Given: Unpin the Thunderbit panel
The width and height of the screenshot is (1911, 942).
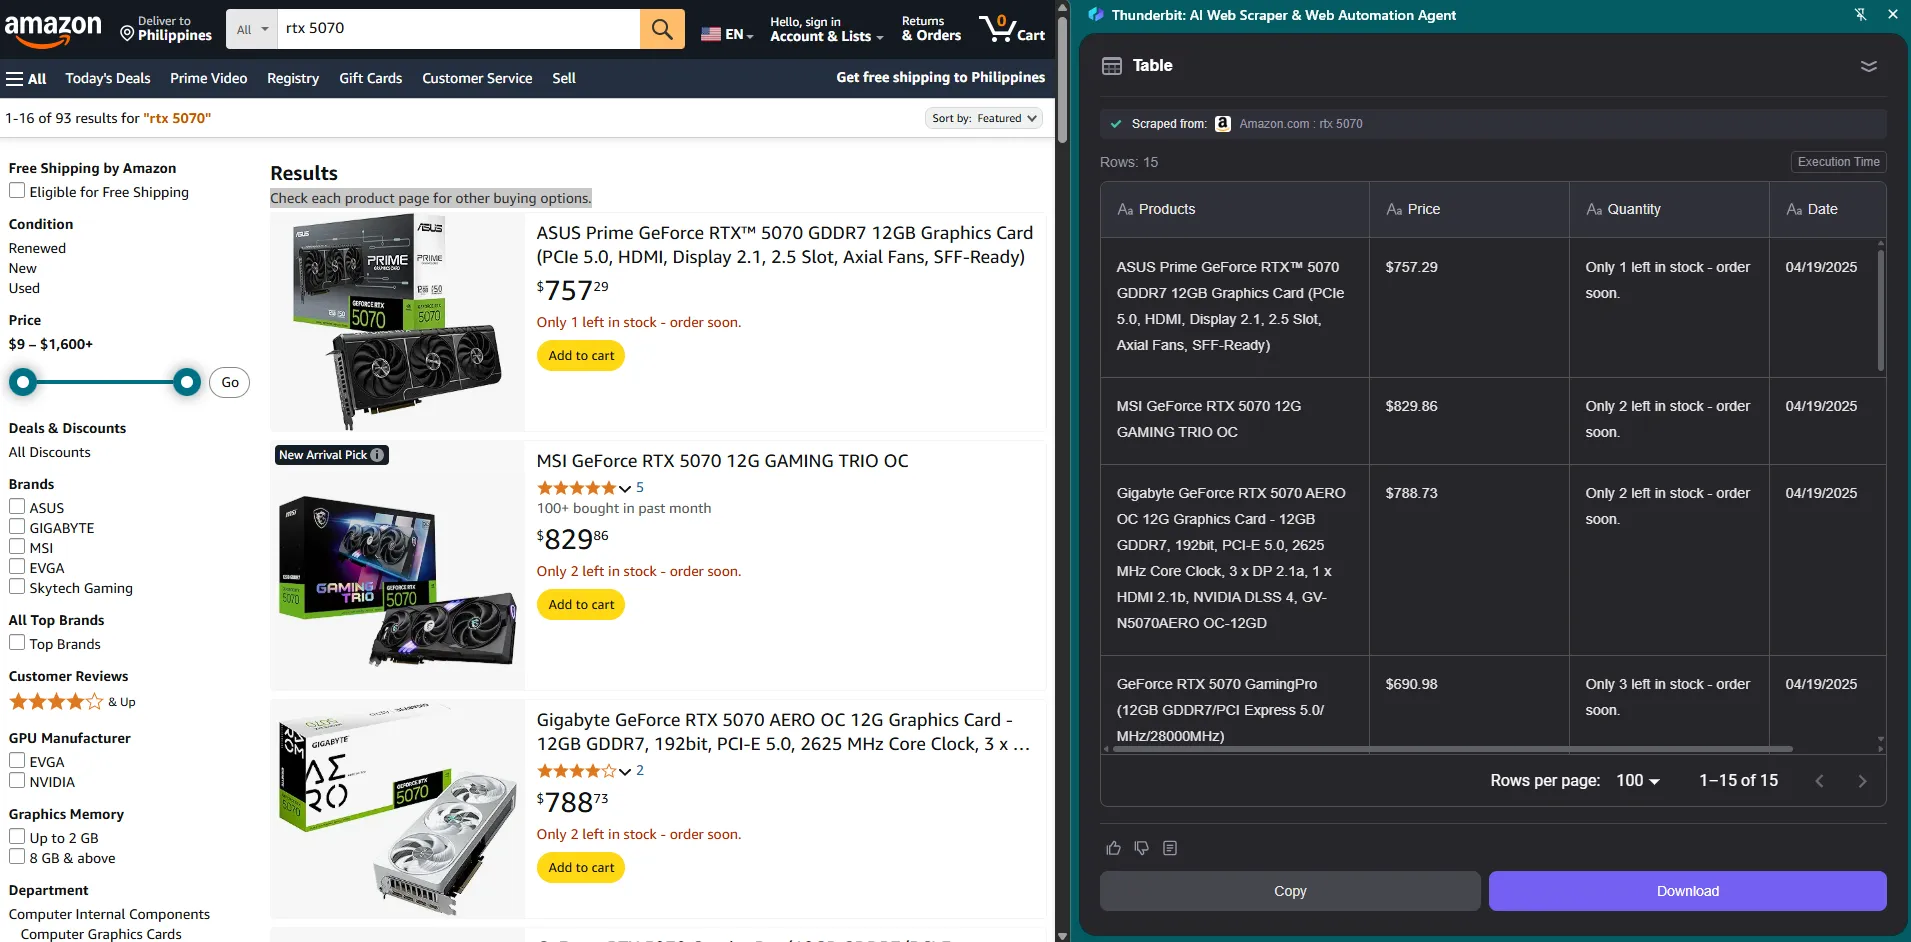Looking at the screenshot, I should pyautogui.click(x=1860, y=15).
